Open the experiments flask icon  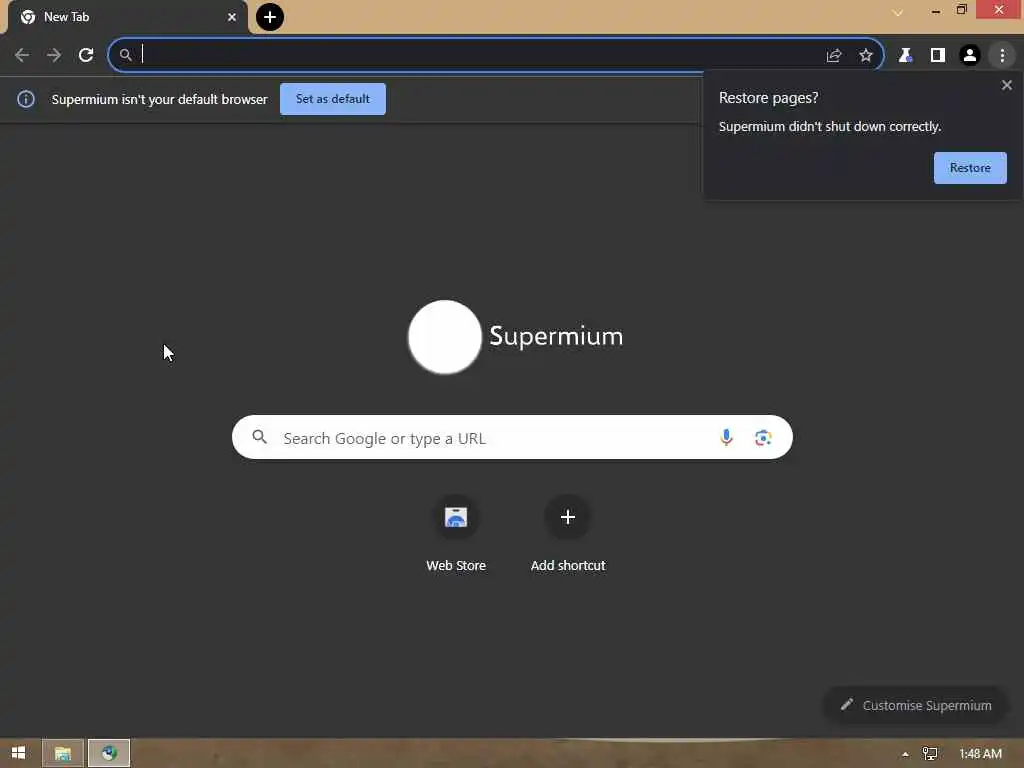coord(905,56)
